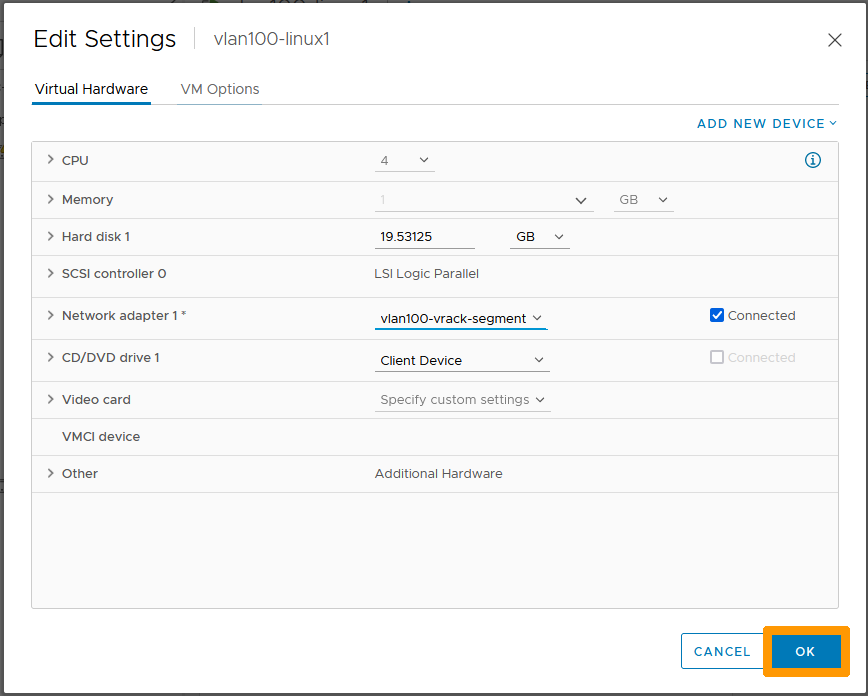Open the ADD NEW DEVICE menu
Image resolution: width=868 pixels, height=696 pixels.
pyautogui.click(x=766, y=123)
